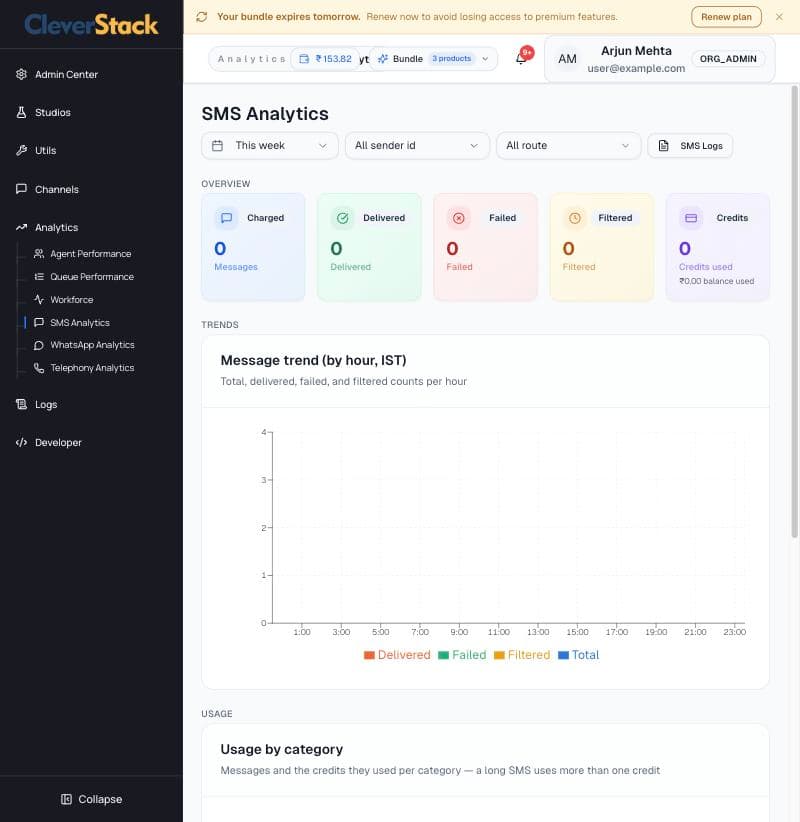The height and width of the screenshot is (822, 800).
Task: Click the AM user avatar
Action: point(567,59)
